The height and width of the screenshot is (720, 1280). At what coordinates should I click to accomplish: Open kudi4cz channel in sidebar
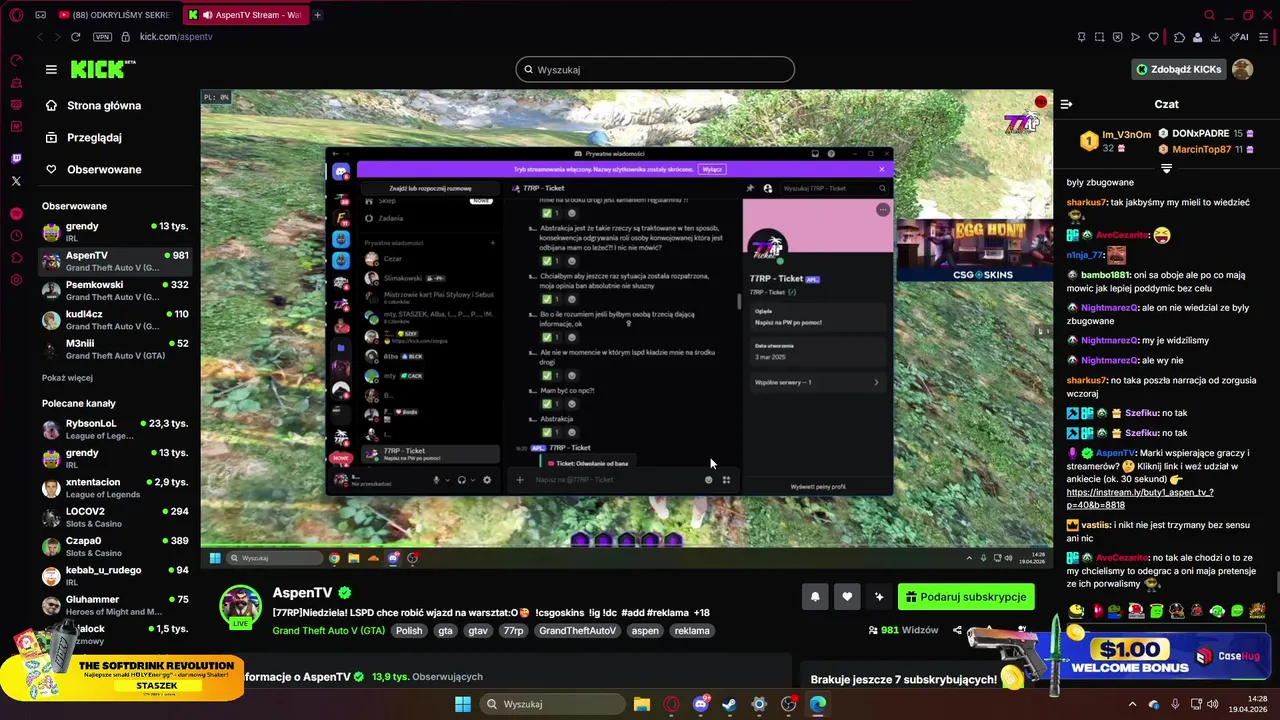click(x=116, y=320)
